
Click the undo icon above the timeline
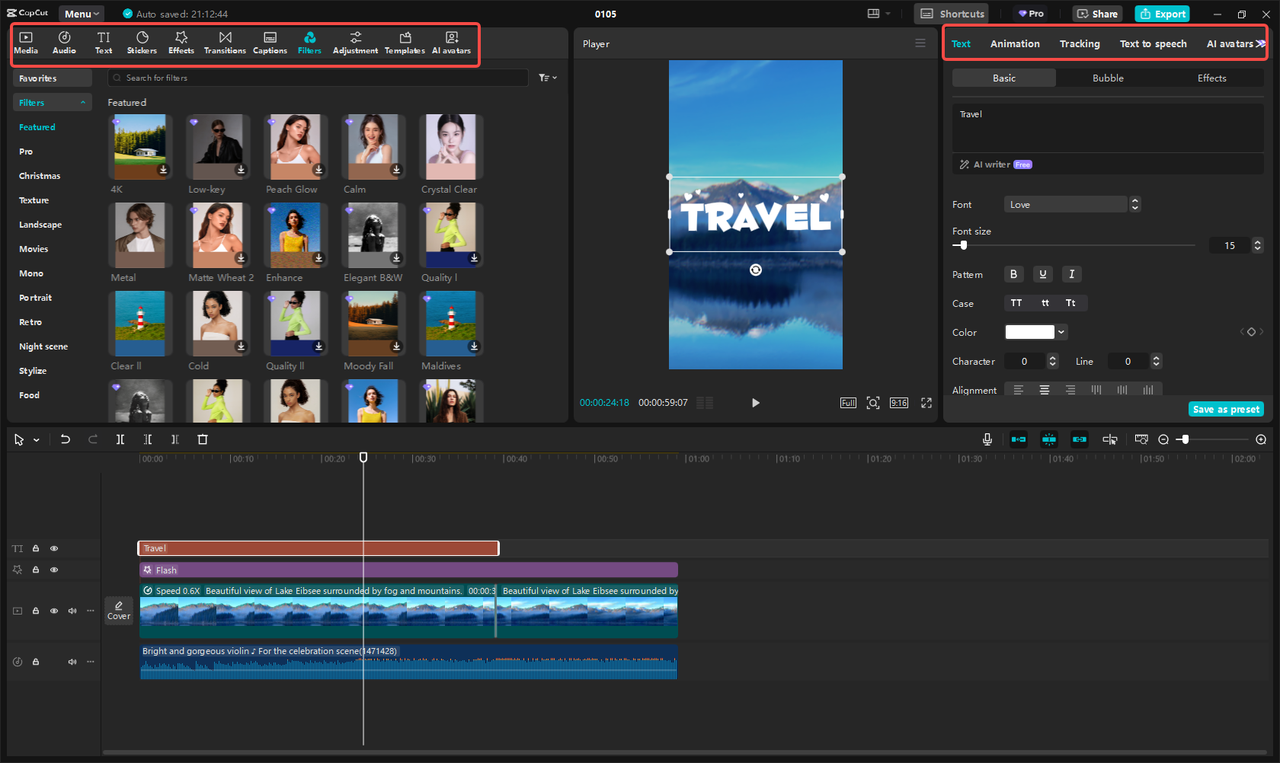coord(65,438)
